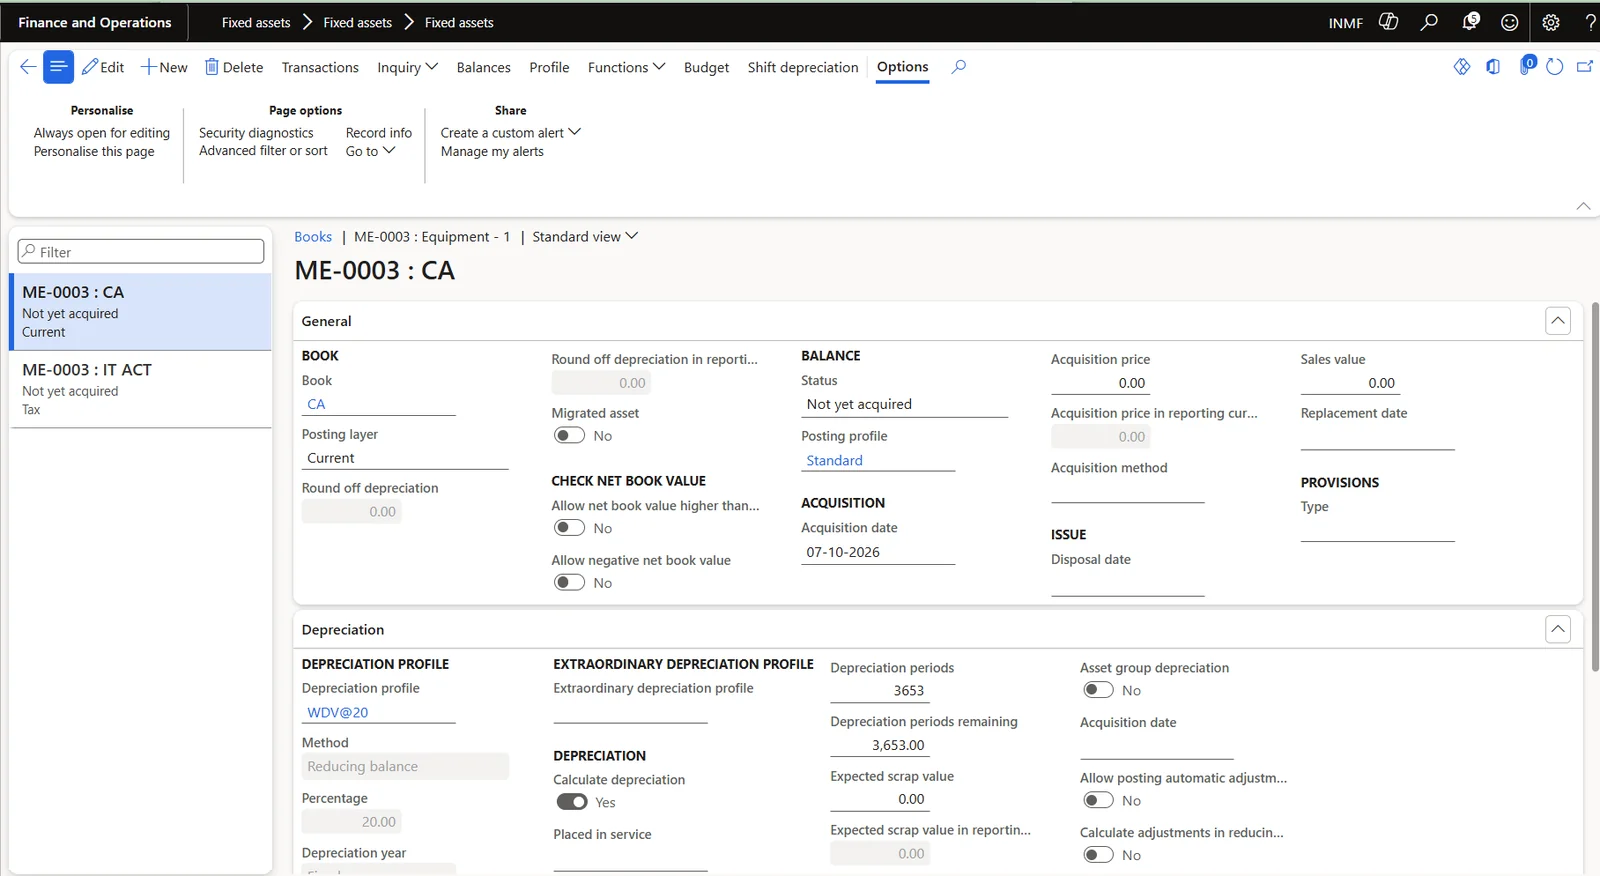Open the Transactions menu item

320,67
